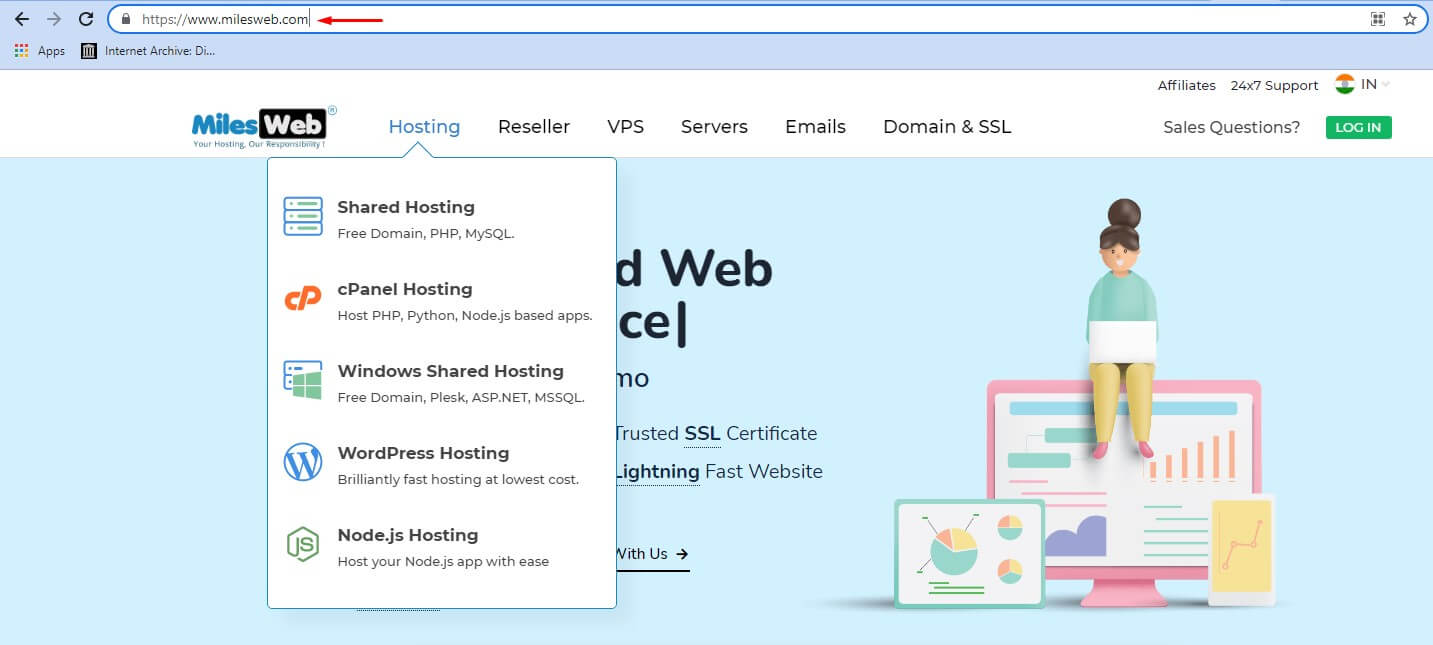Click the underlined SSL link

(x=702, y=434)
